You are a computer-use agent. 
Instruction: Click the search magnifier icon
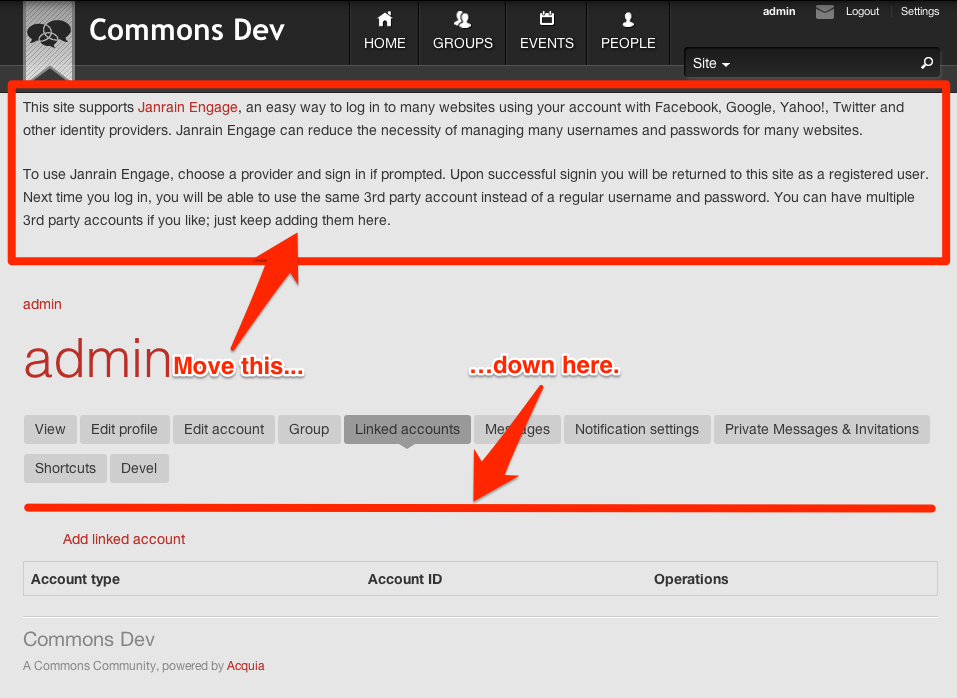tap(926, 63)
